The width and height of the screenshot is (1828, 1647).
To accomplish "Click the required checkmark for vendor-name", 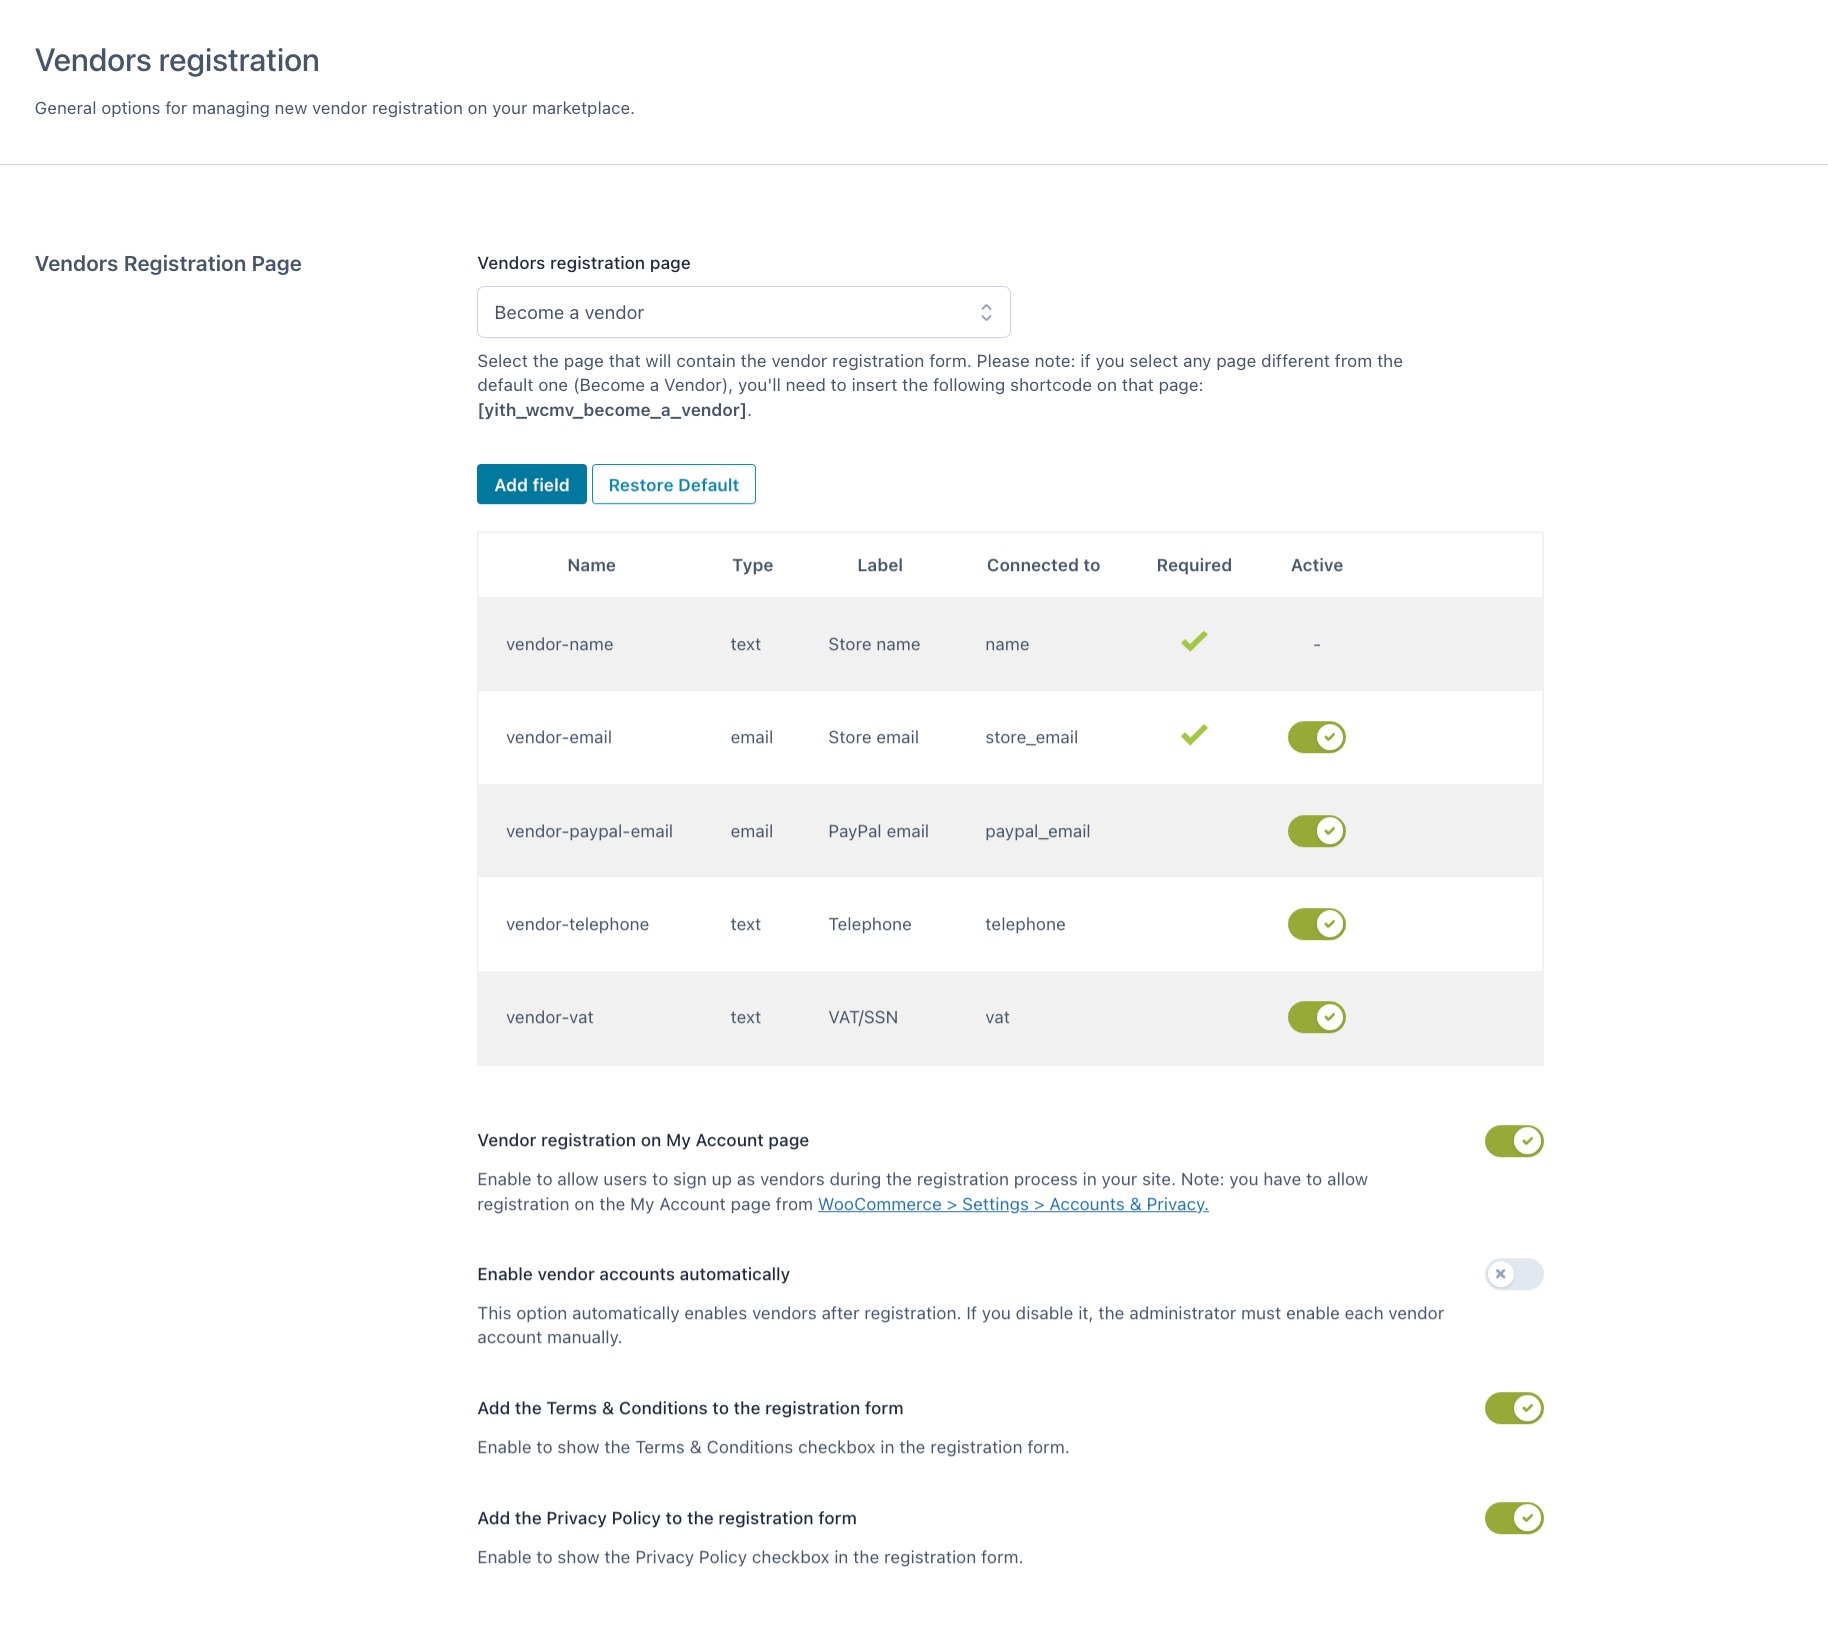I will [x=1194, y=642].
